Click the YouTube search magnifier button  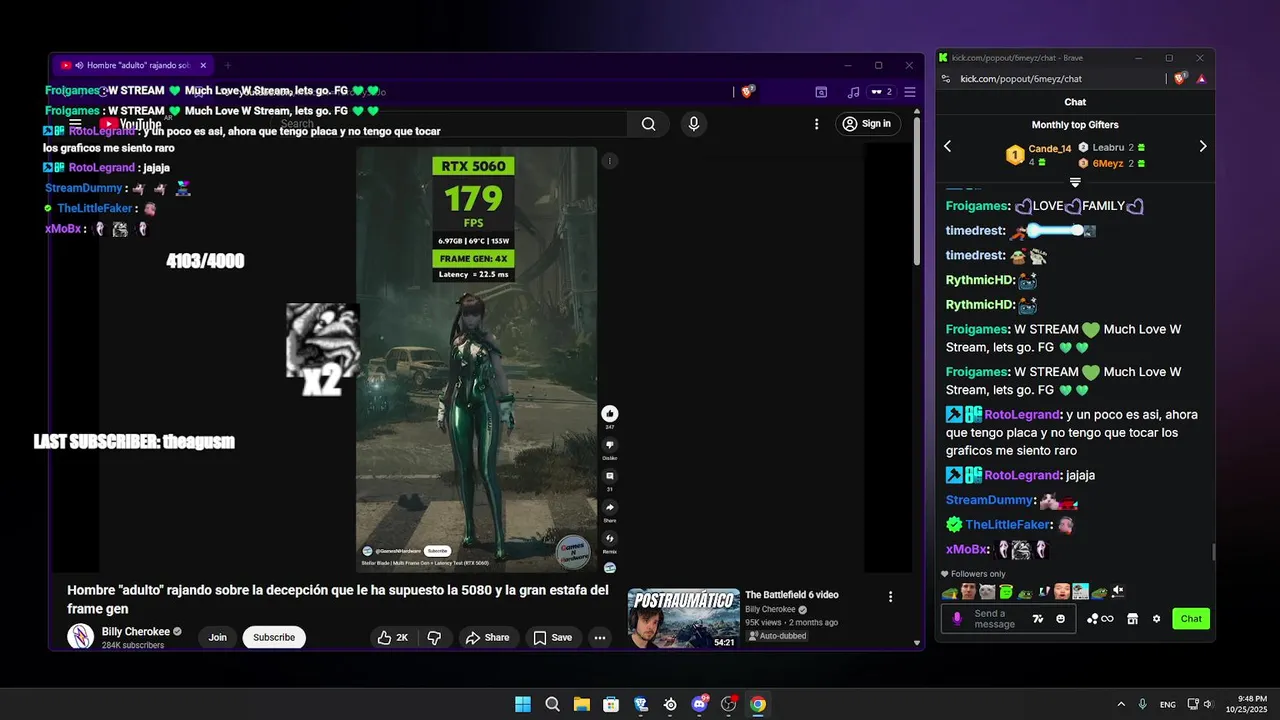click(x=649, y=124)
